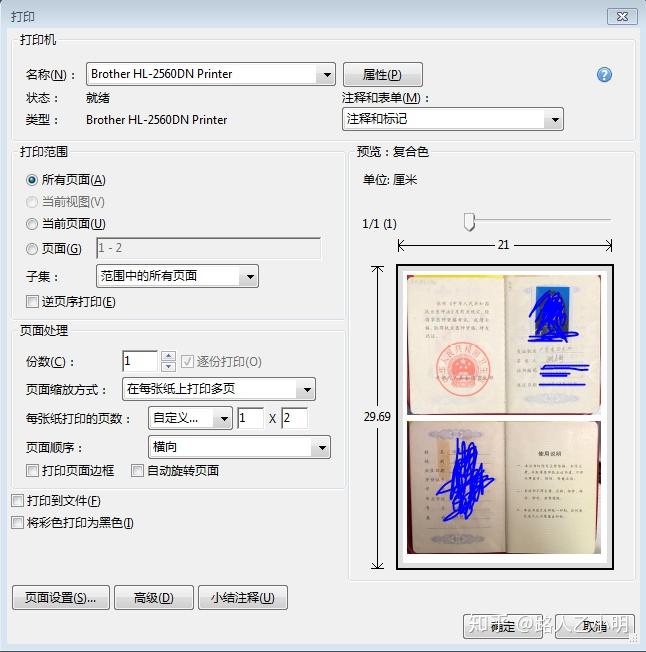Decrease copies with the down stepper arrow
The height and width of the screenshot is (652, 646).
(168, 366)
